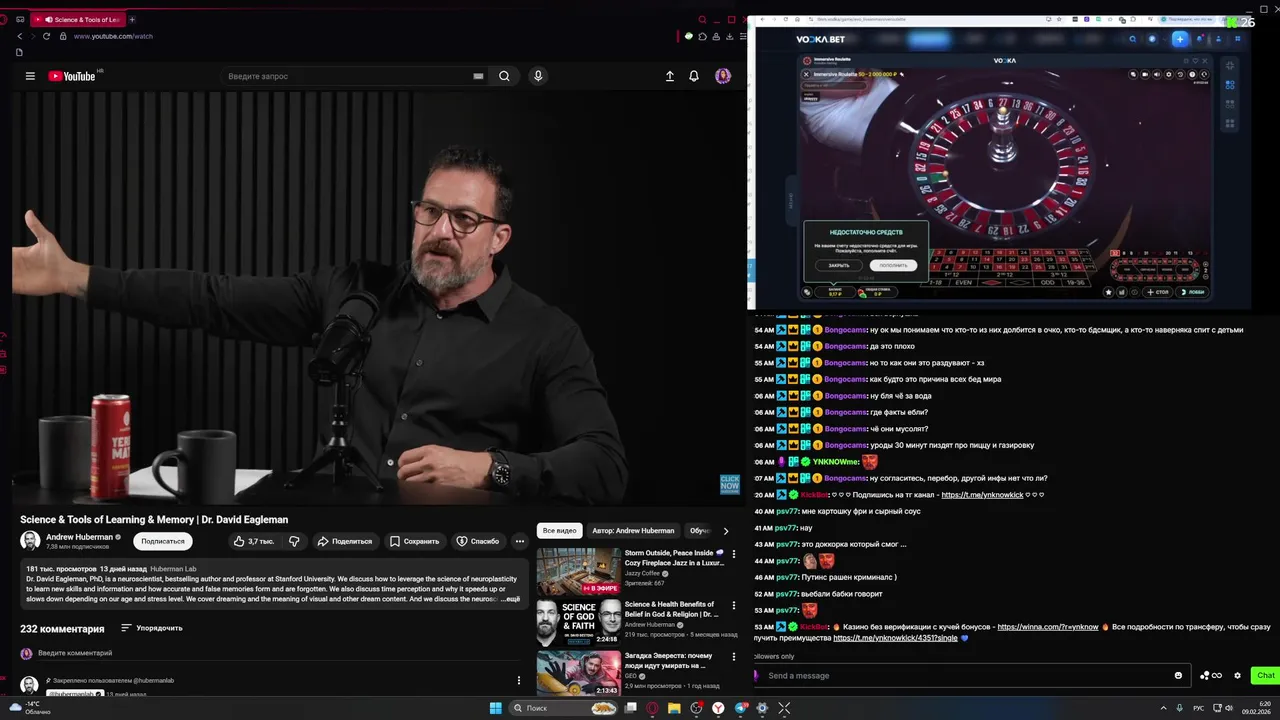The width and height of the screenshot is (1280, 720).
Task: Open Загадка Эвереста video title
Action: (668, 660)
